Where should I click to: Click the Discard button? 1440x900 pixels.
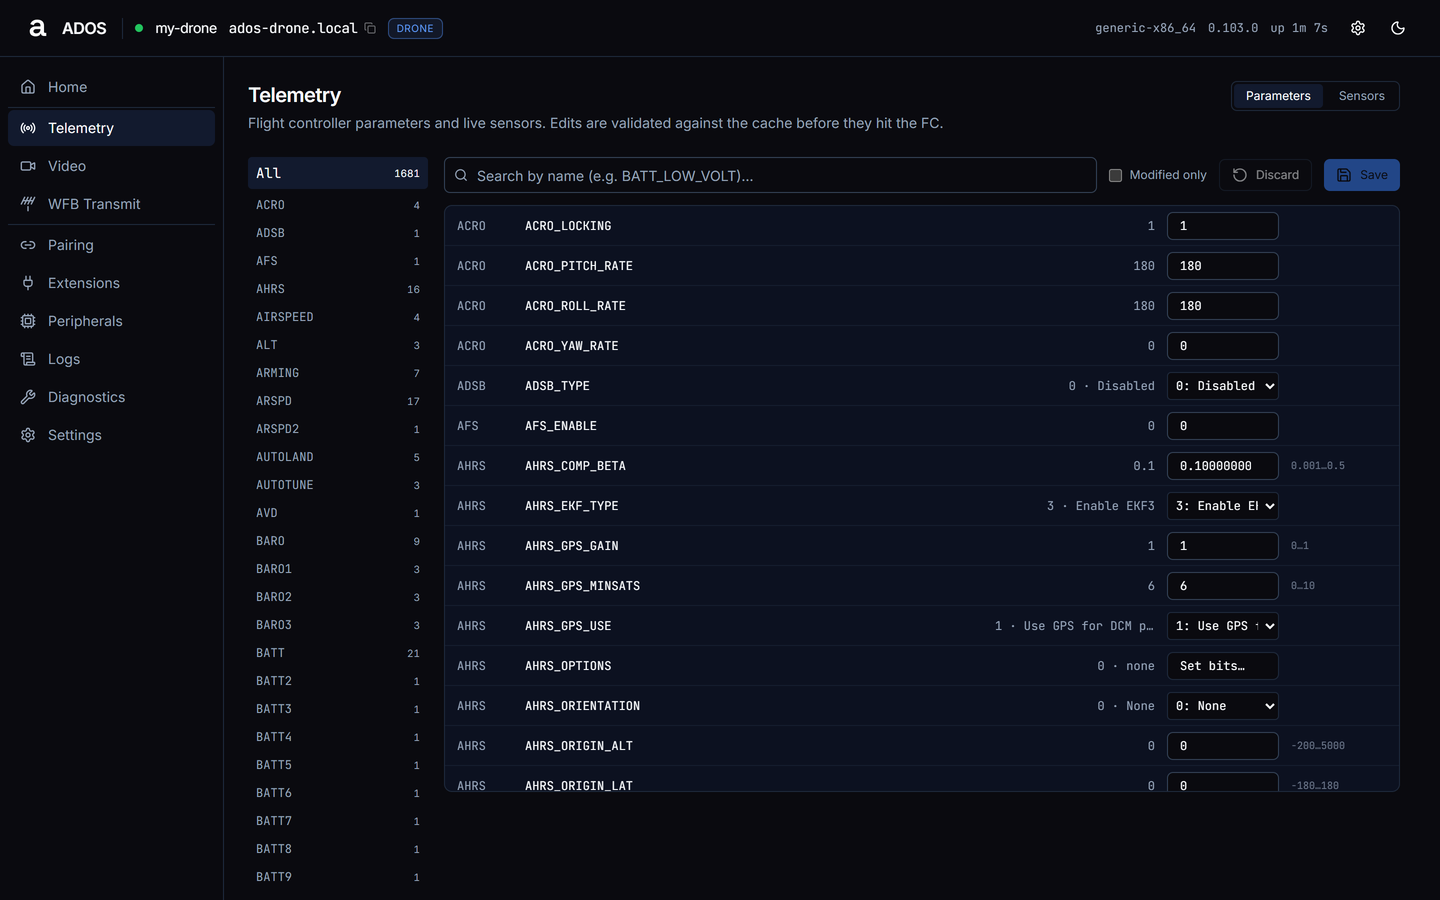[1265, 175]
